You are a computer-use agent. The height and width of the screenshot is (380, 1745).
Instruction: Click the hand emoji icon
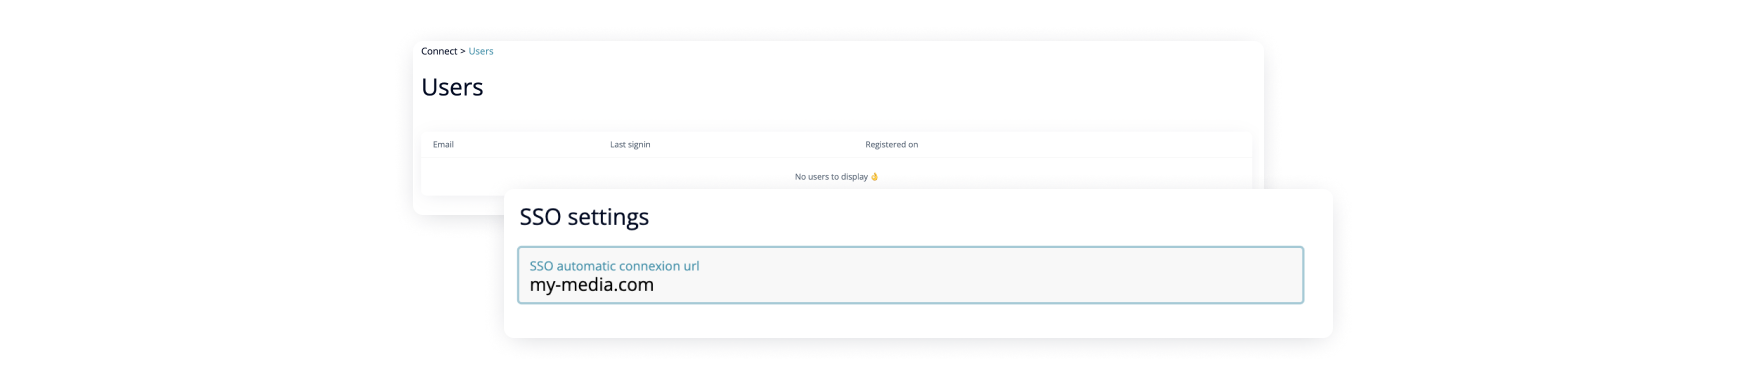(875, 177)
